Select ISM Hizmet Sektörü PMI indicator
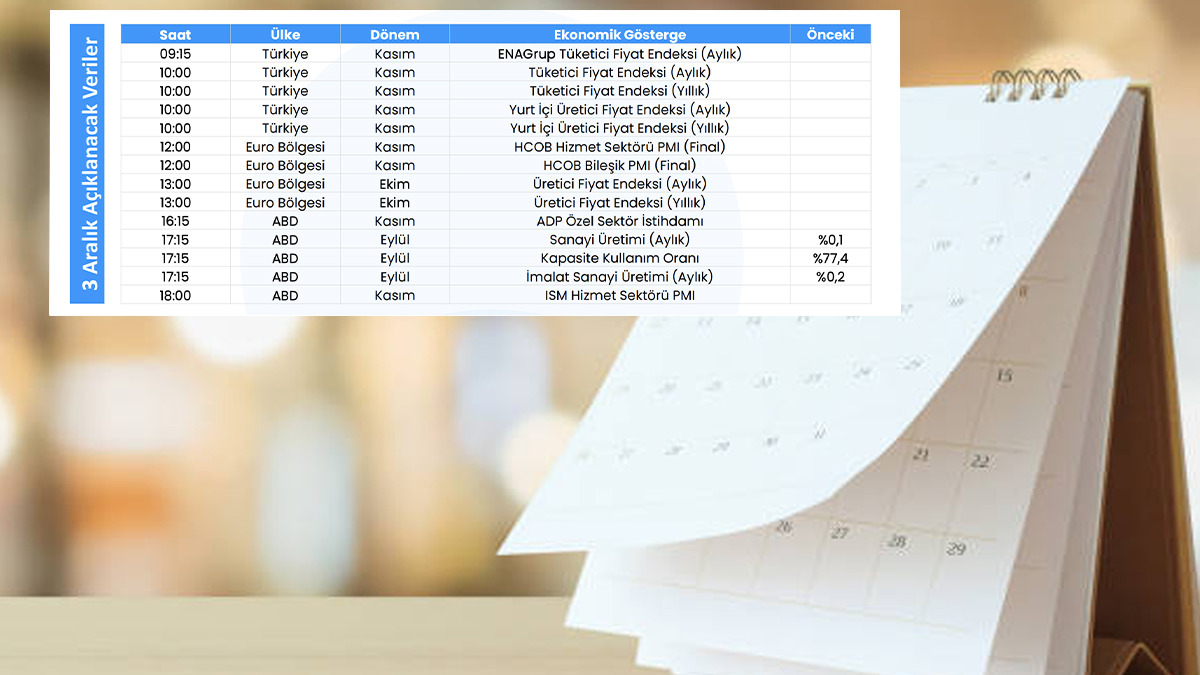This screenshot has width=1200, height=675. click(x=619, y=296)
